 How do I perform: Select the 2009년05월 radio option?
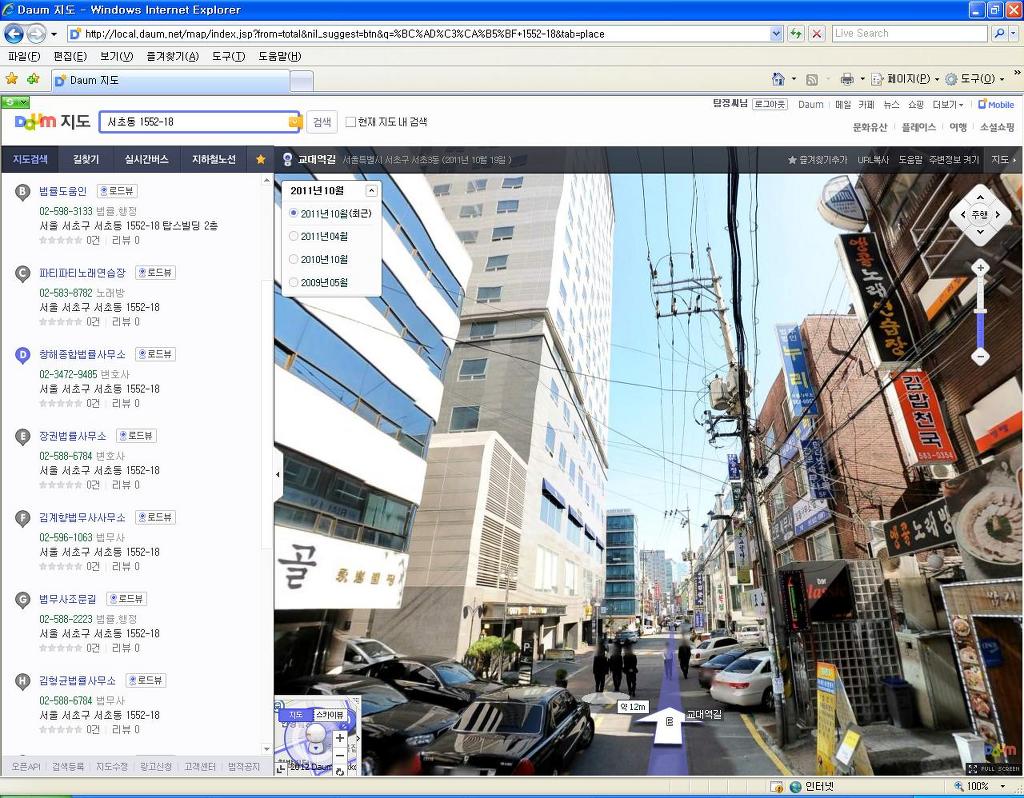coord(293,282)
